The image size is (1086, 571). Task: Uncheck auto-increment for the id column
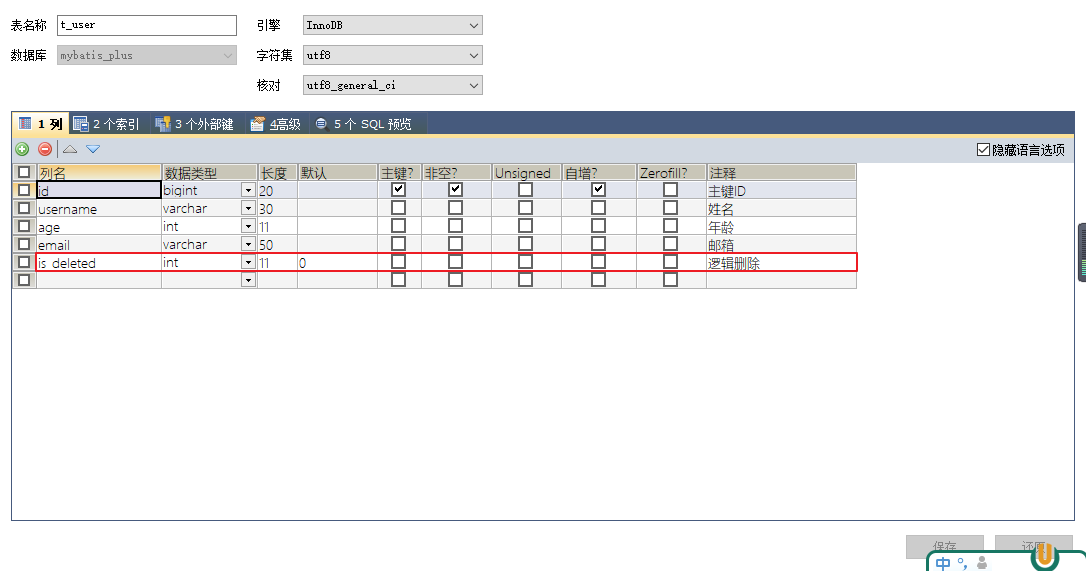click(598, 189)
